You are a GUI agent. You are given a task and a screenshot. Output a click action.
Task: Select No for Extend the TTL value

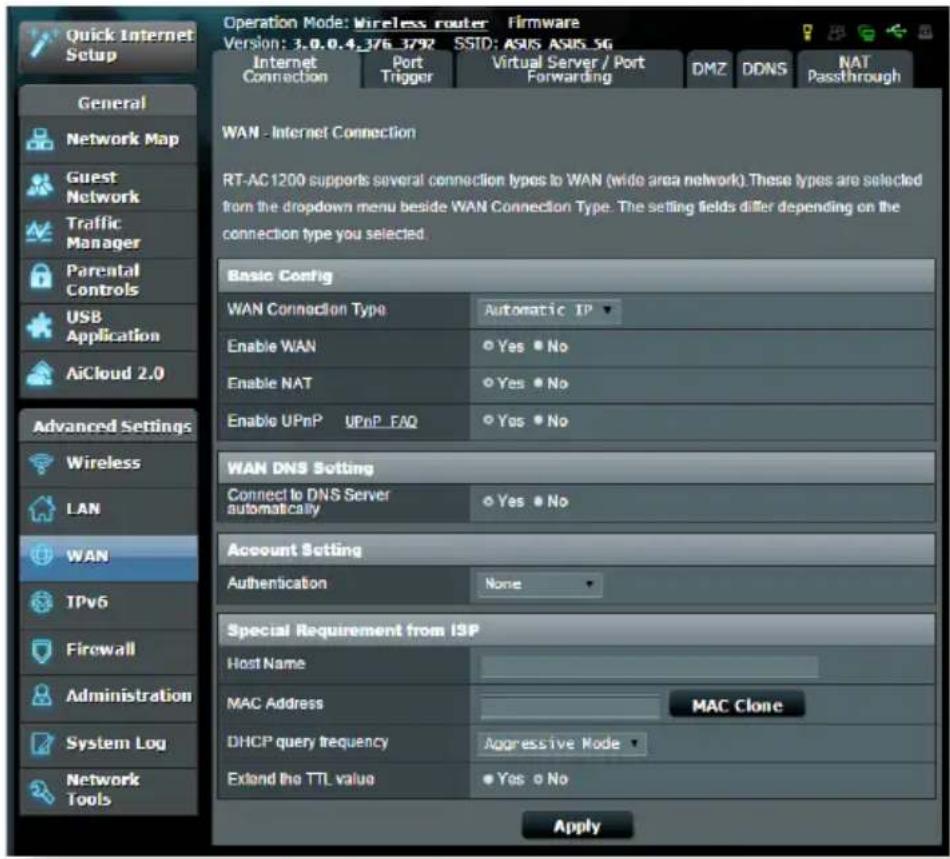[538, 779]
